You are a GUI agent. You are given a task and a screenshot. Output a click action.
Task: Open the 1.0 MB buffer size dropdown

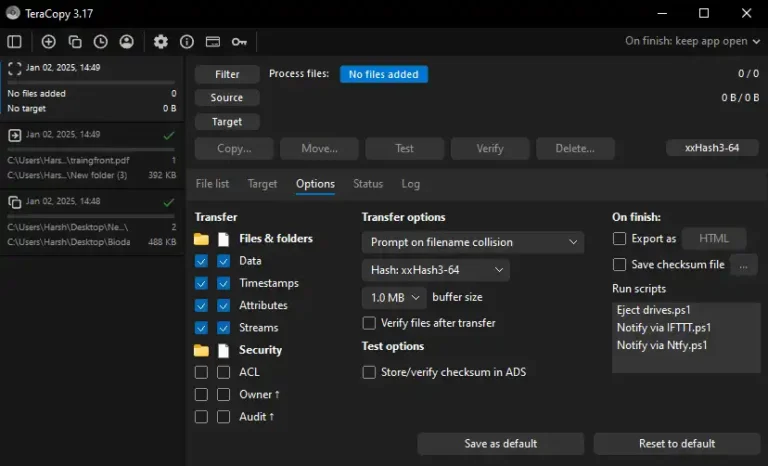coord(394,297)
